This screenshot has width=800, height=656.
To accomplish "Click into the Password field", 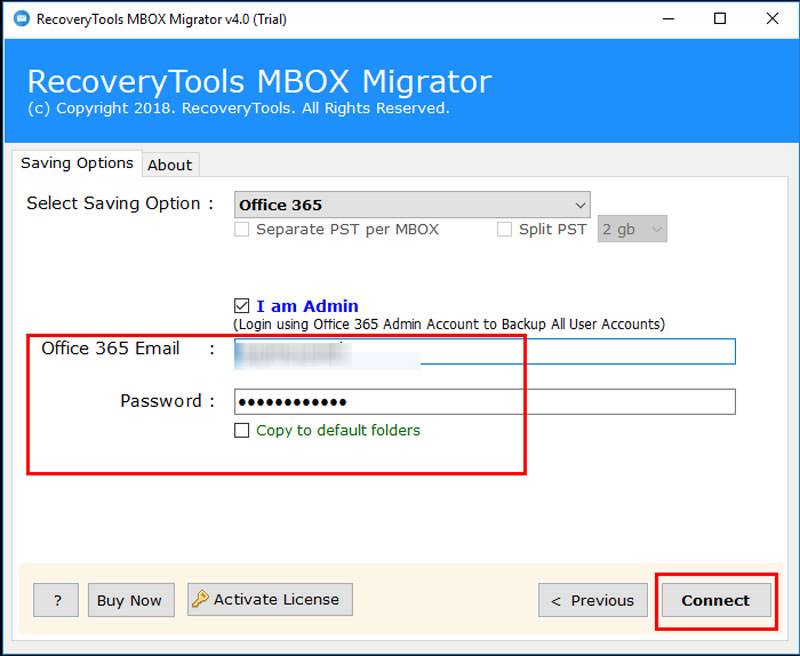I will pyautogui.click(x=485, y=402).
